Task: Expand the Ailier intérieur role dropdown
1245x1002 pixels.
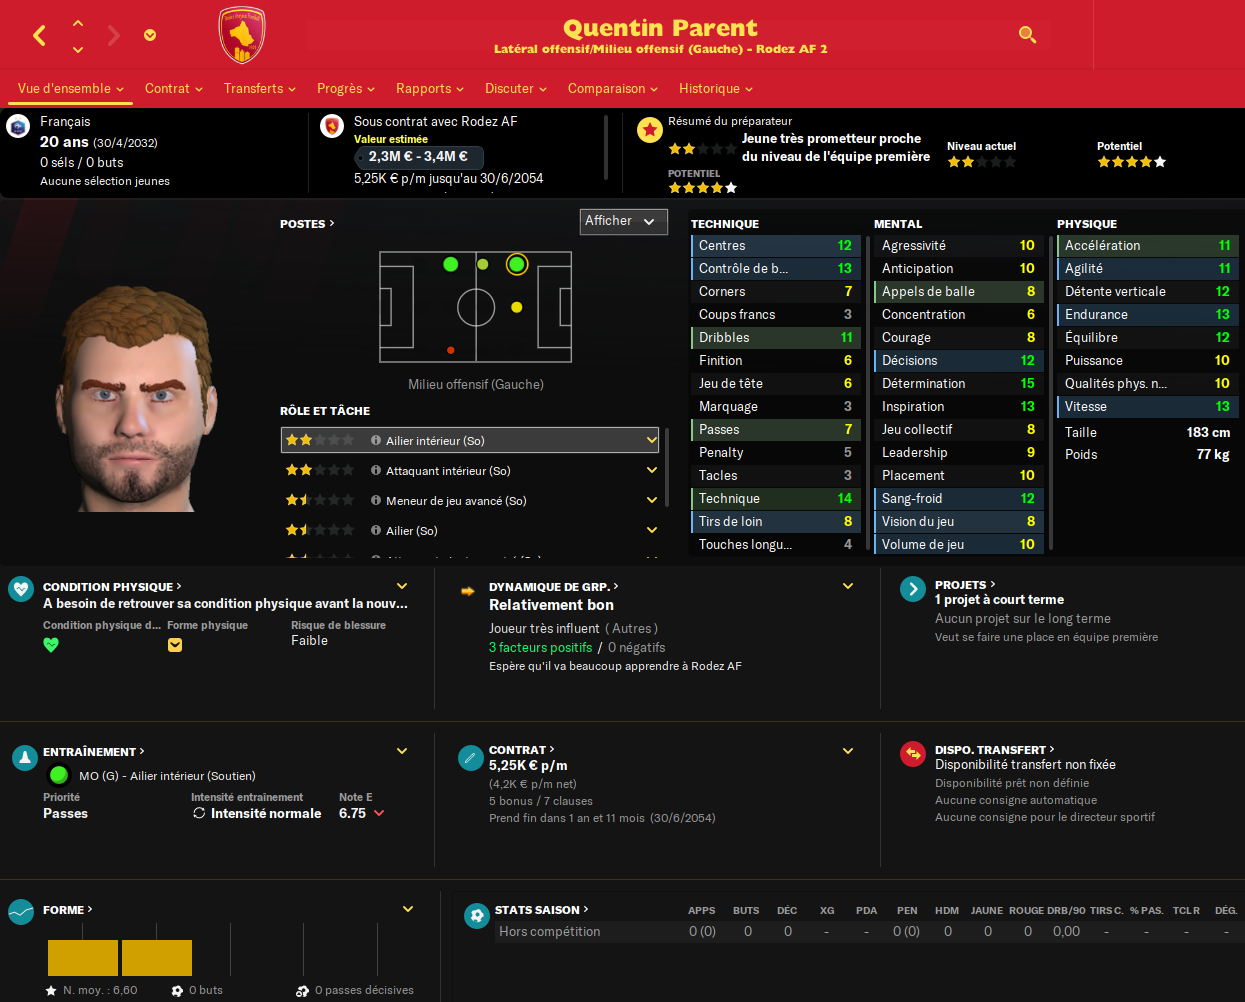Action: click(651, 440)
